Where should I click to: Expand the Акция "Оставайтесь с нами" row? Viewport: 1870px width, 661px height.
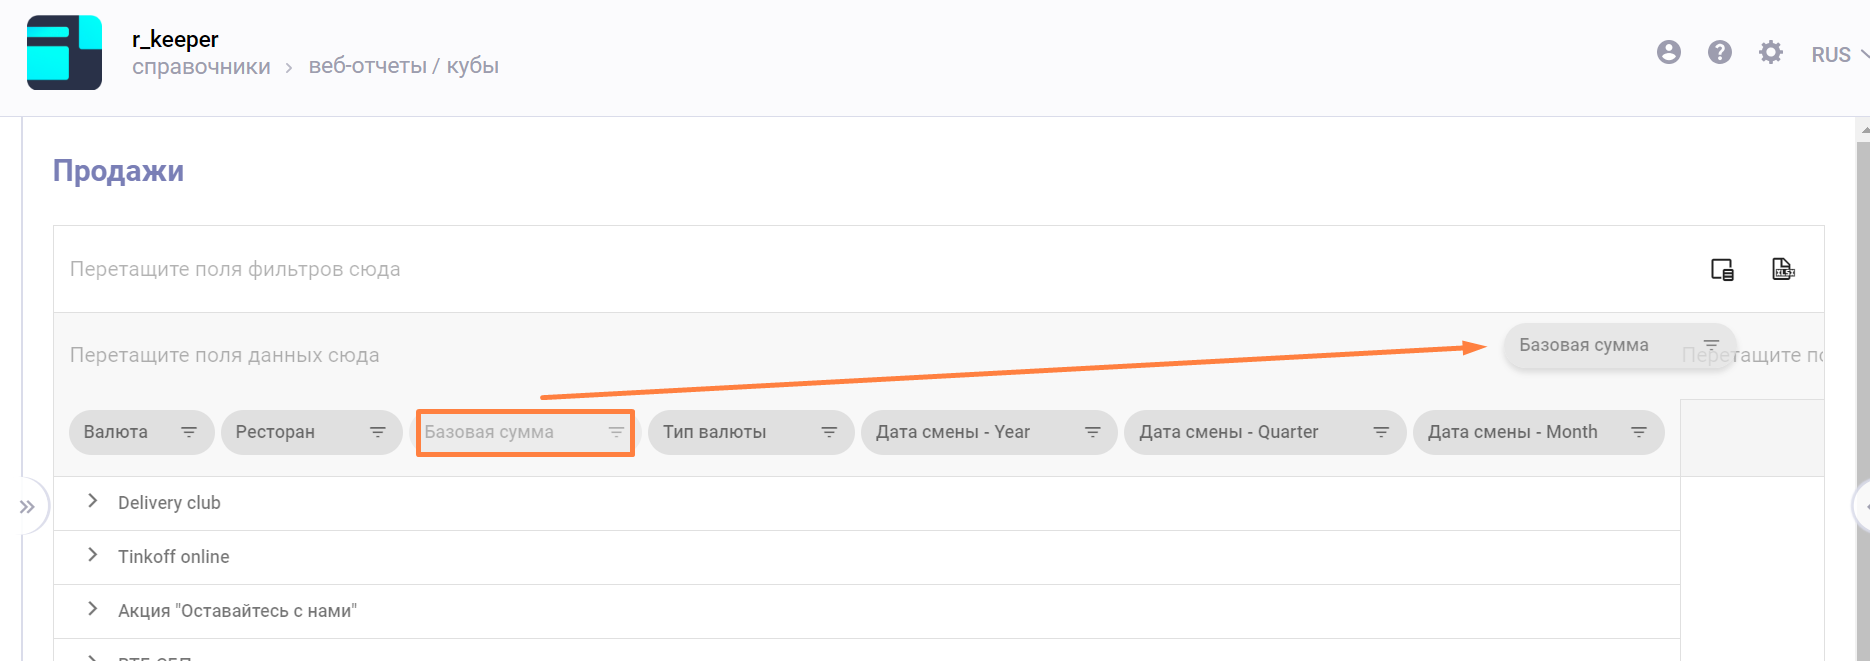[93, 609]
